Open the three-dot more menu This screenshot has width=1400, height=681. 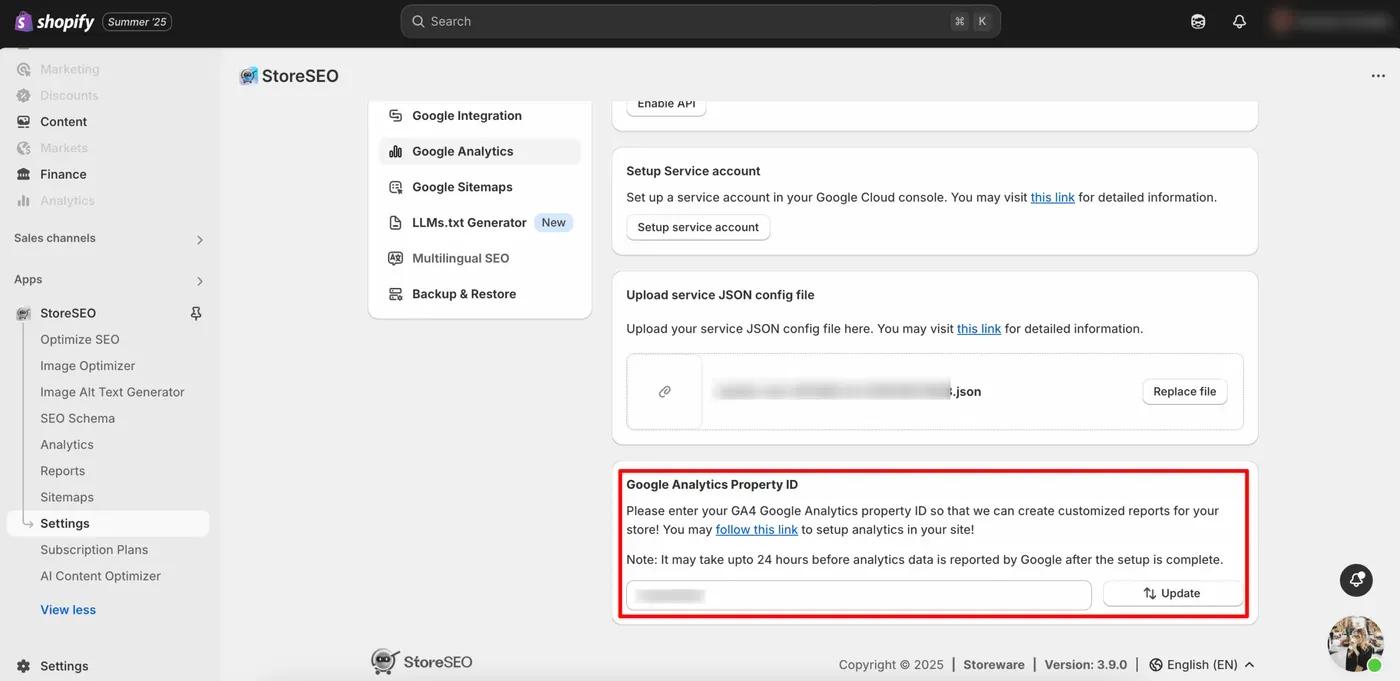click(1379, 76)
